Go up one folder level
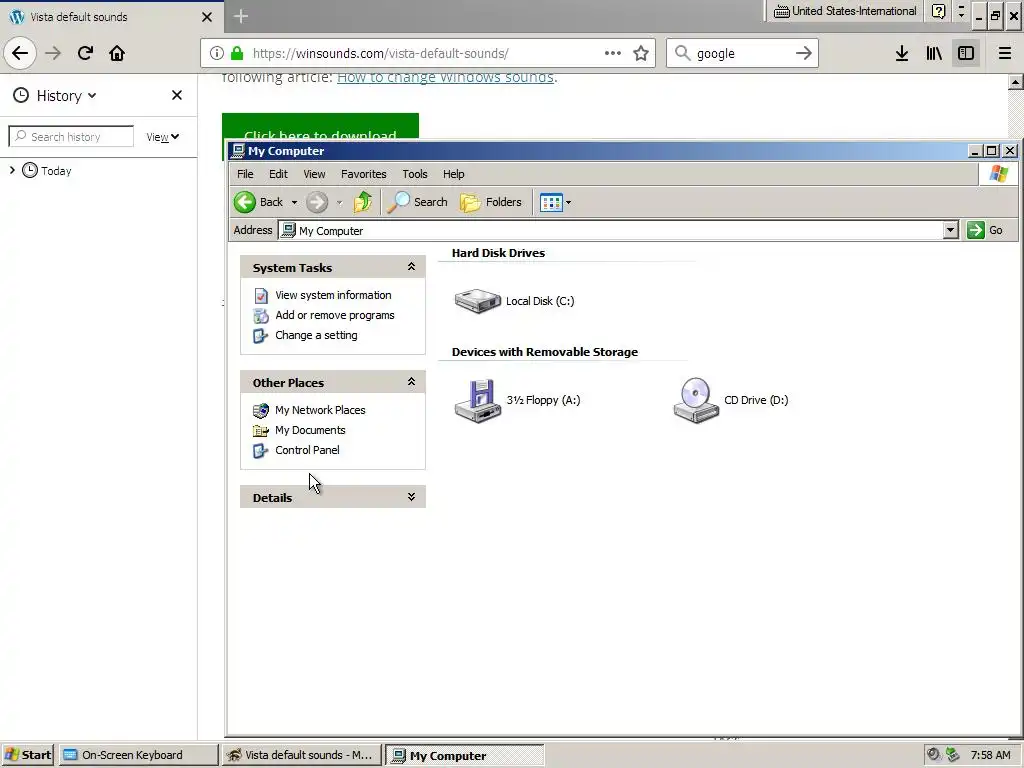Viewport: 1024px width, 768px height. pos(362,202)
